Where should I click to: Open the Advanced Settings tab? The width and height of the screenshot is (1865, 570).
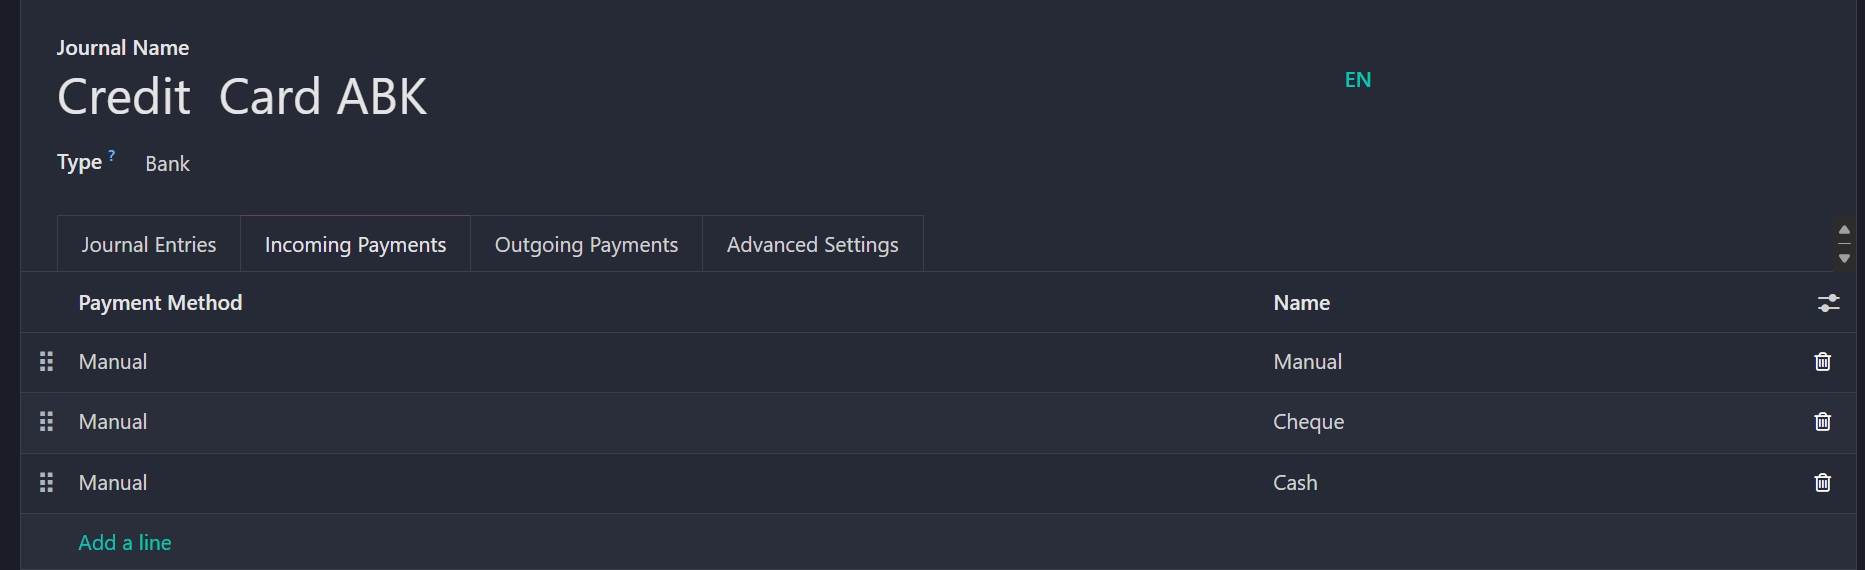[812, 245]
